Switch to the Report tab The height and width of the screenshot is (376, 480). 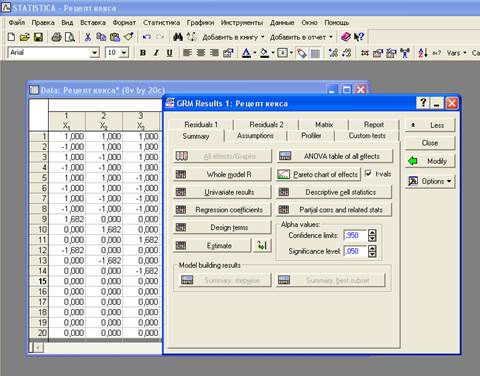tap(374, 124)
